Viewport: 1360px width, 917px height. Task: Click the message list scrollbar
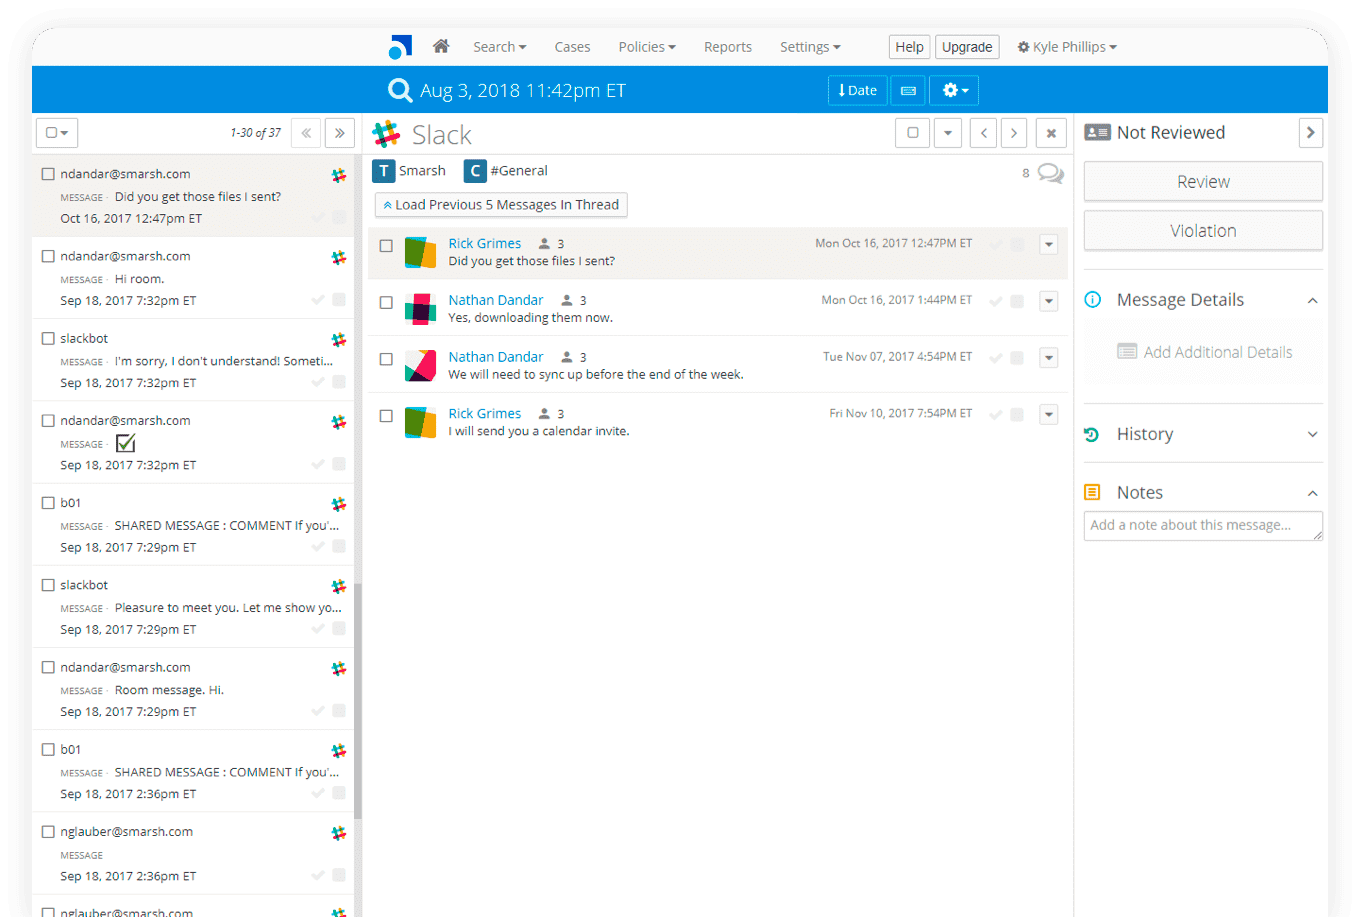(x=357, y=700)
